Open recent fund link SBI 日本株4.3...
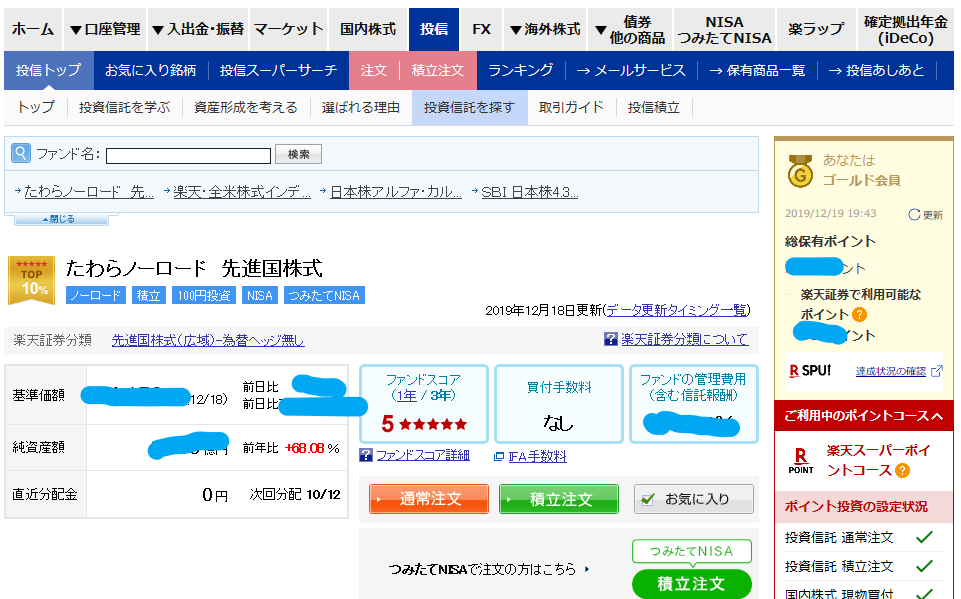 coord(530,192)
